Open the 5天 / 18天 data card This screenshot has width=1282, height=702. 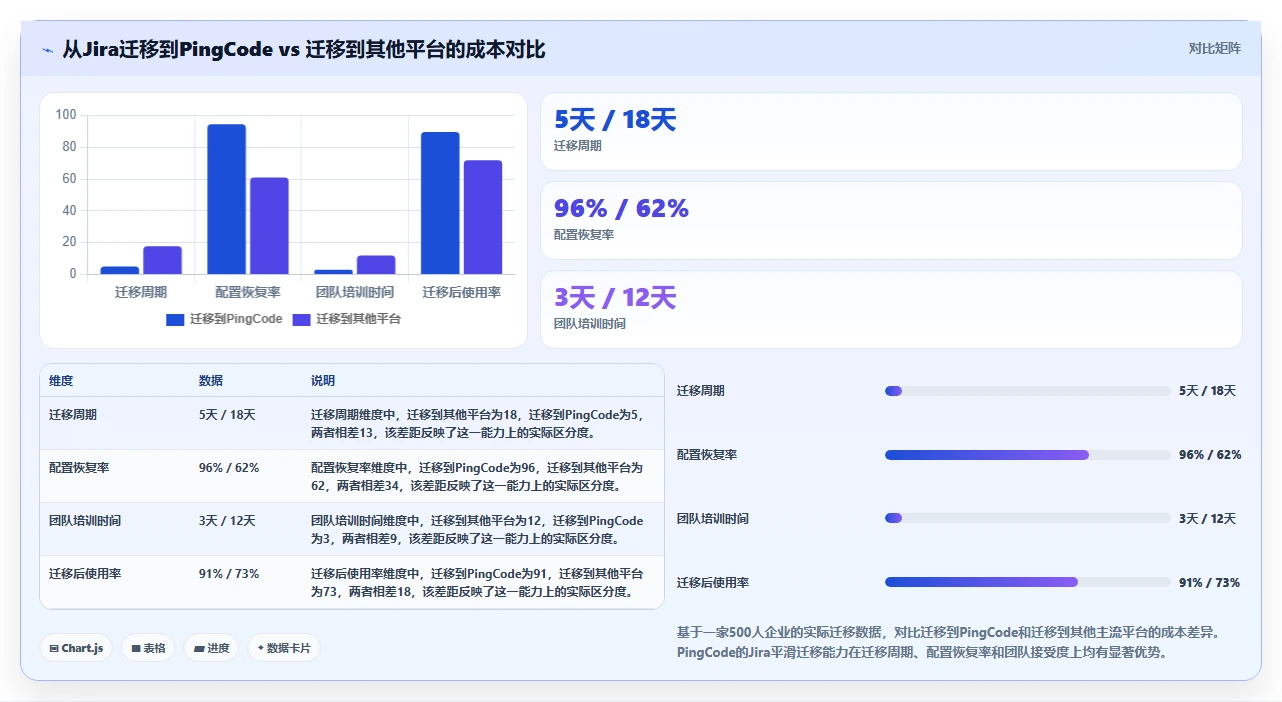pyautogui.click(x=891, y=132)
